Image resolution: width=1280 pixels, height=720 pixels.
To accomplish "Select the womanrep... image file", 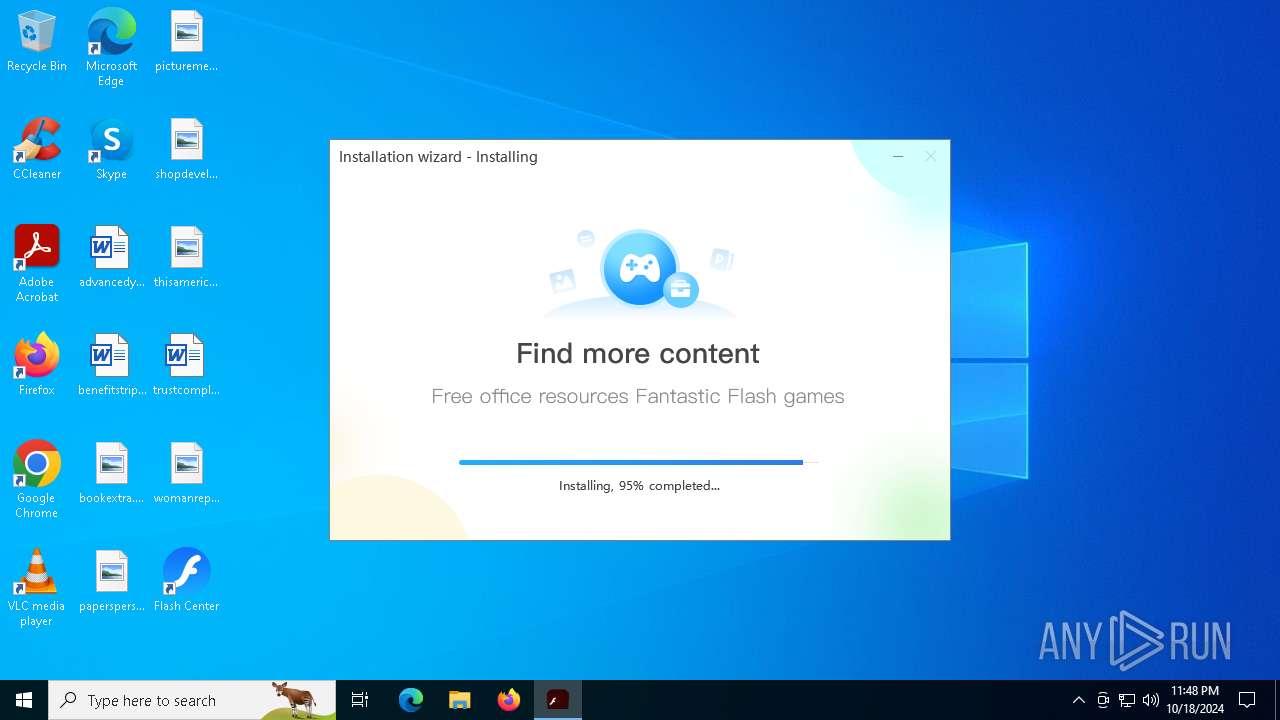I will [x=186, y=474].
